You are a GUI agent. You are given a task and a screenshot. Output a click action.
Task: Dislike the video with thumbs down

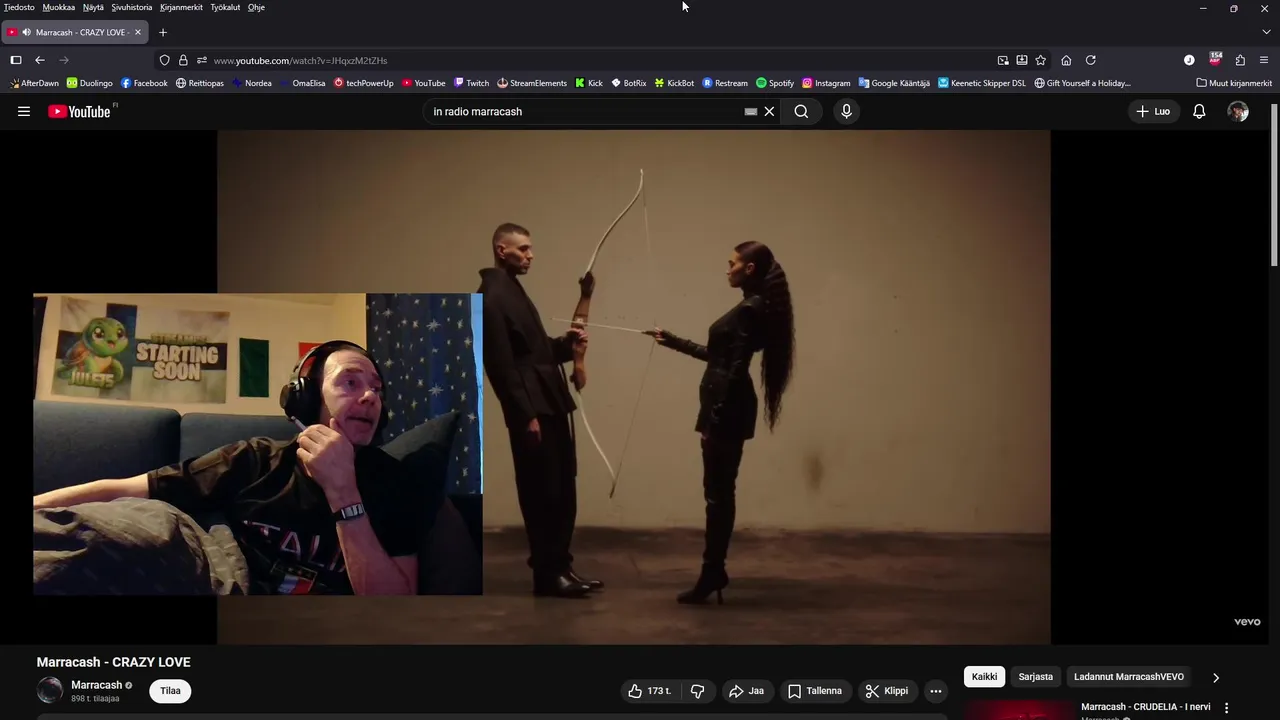(x=698, y=691)
